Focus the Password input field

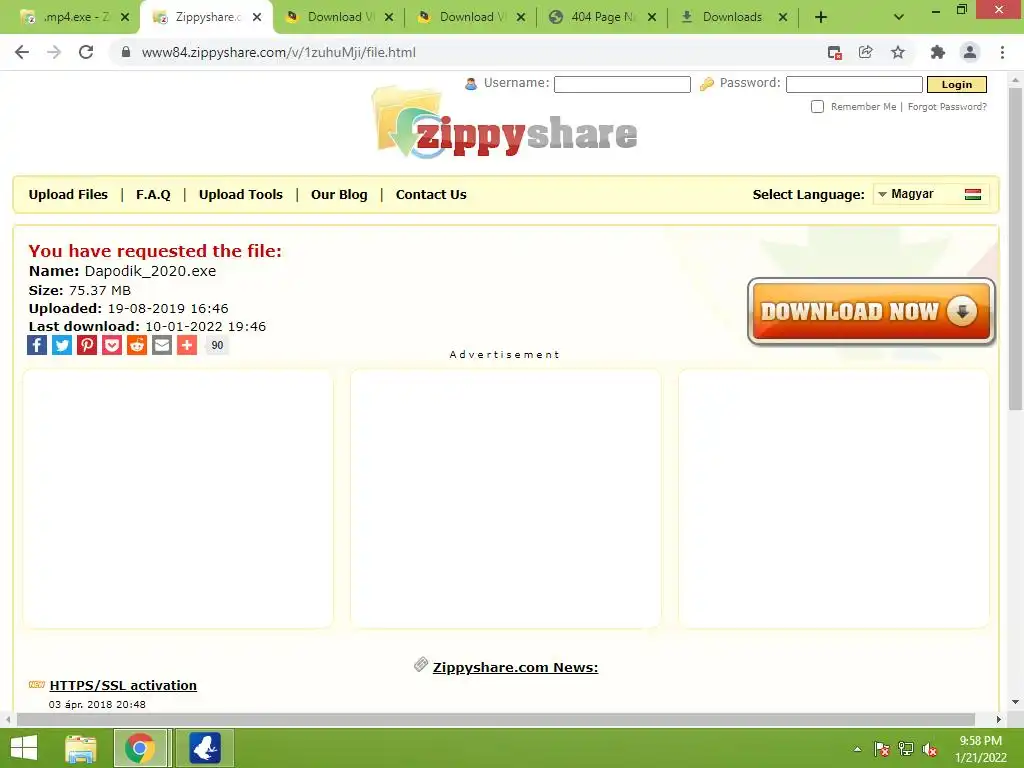[854, 84]
